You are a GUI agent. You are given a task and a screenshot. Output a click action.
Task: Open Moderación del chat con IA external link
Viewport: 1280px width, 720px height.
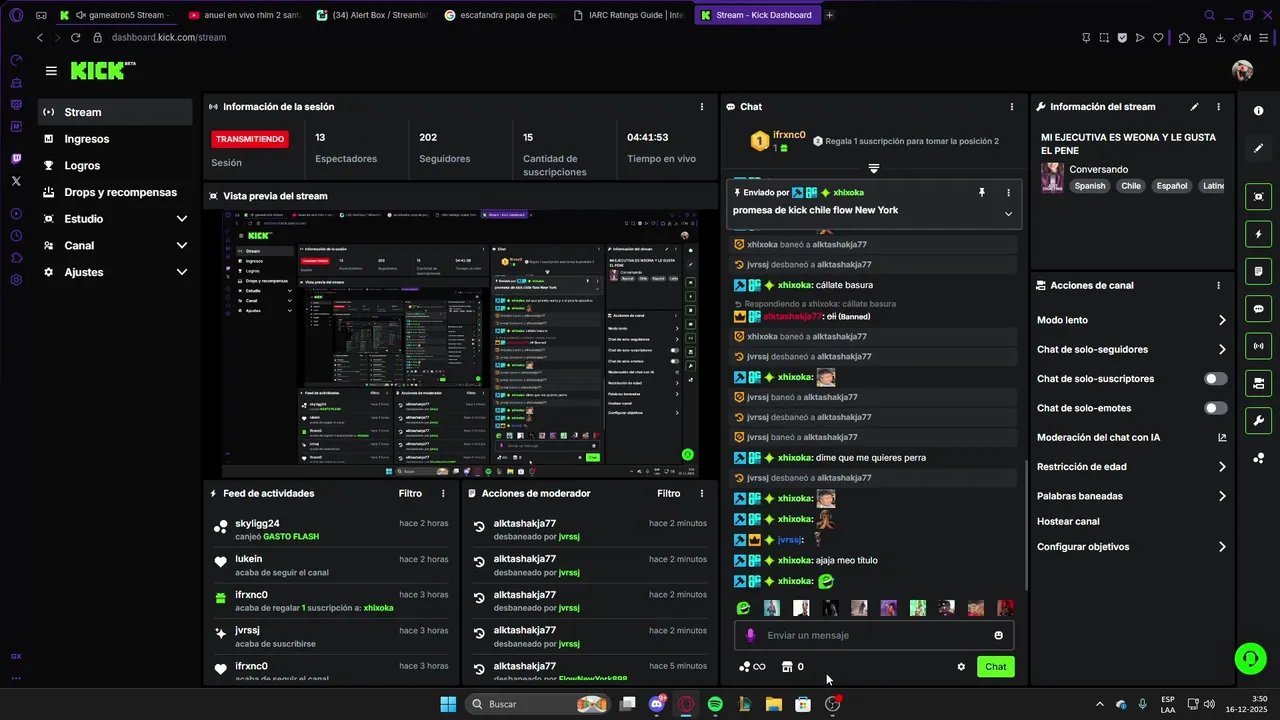coord(1222,437)
